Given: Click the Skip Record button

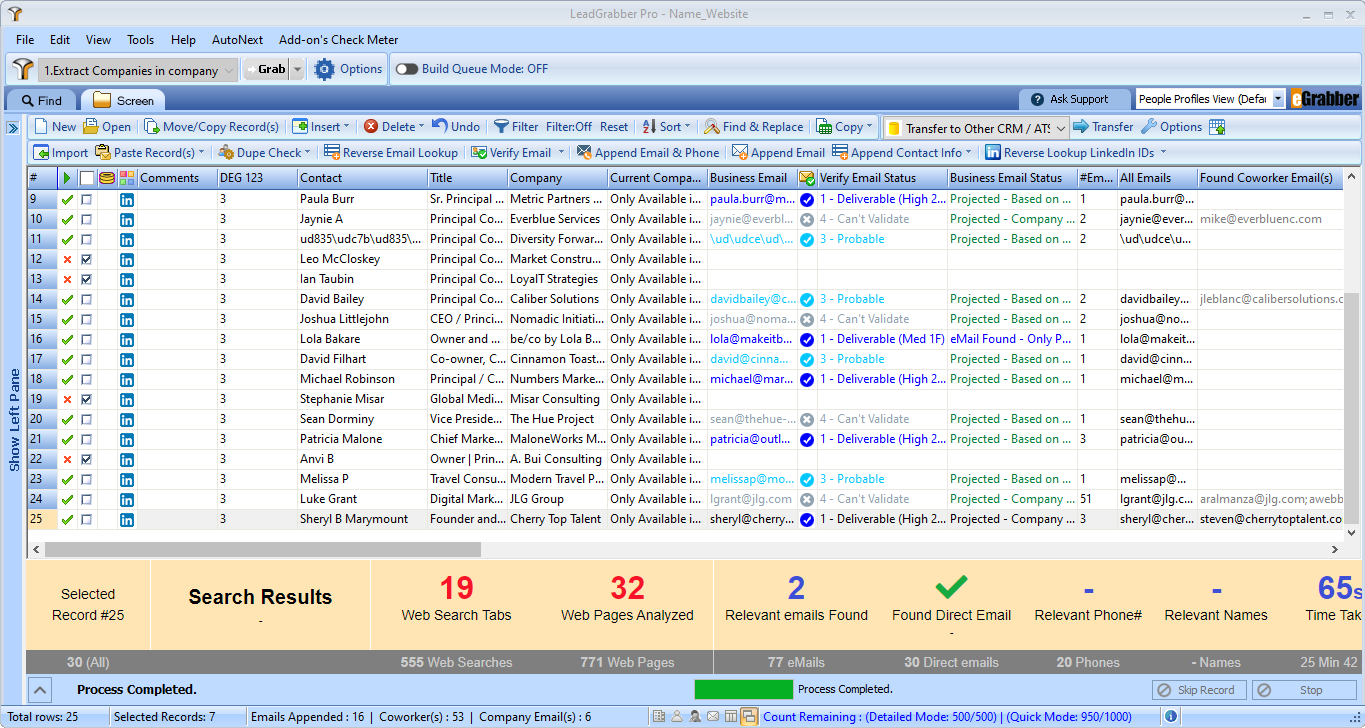Looking at the screenshot, I should click(1199, 690).
